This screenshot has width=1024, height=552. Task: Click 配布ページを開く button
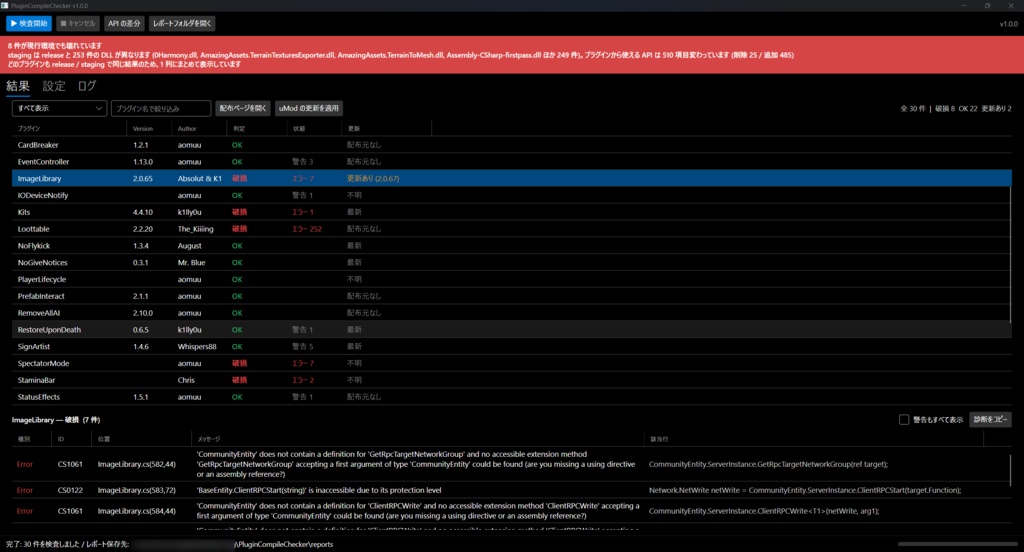pyautogui.click(x=243, y=108)
